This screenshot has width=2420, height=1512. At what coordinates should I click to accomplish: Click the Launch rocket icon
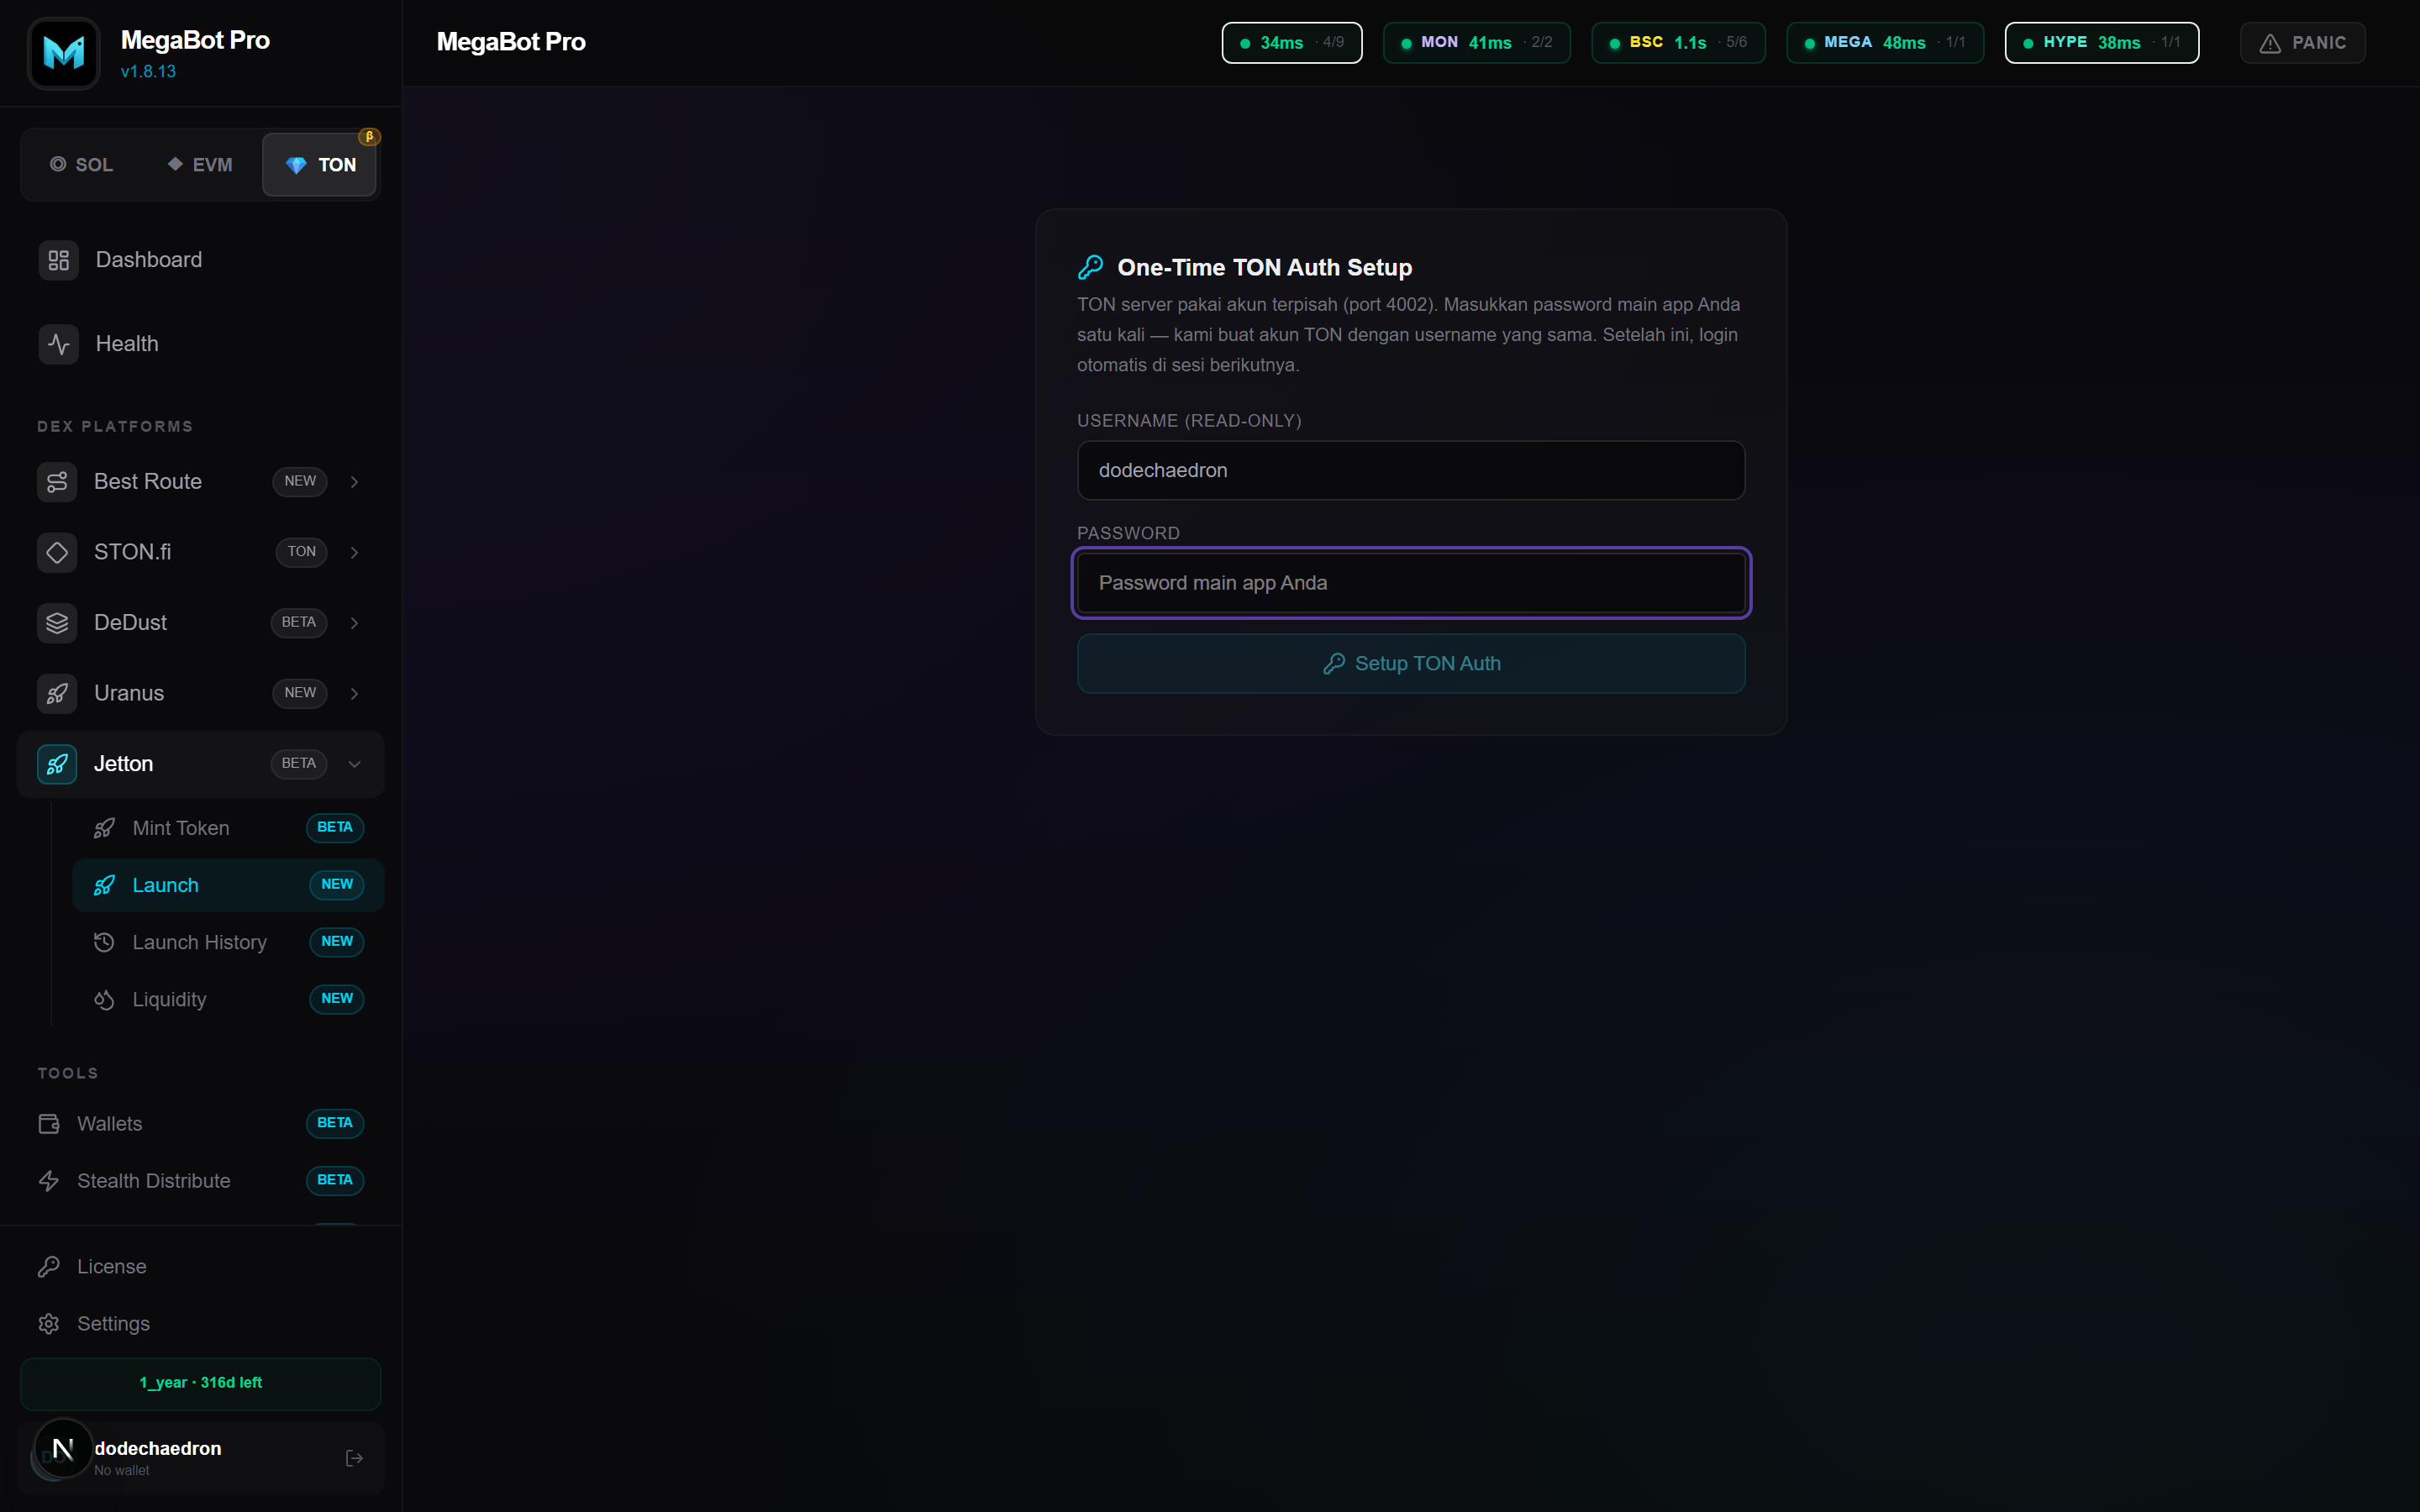click(x=104, y=885)
